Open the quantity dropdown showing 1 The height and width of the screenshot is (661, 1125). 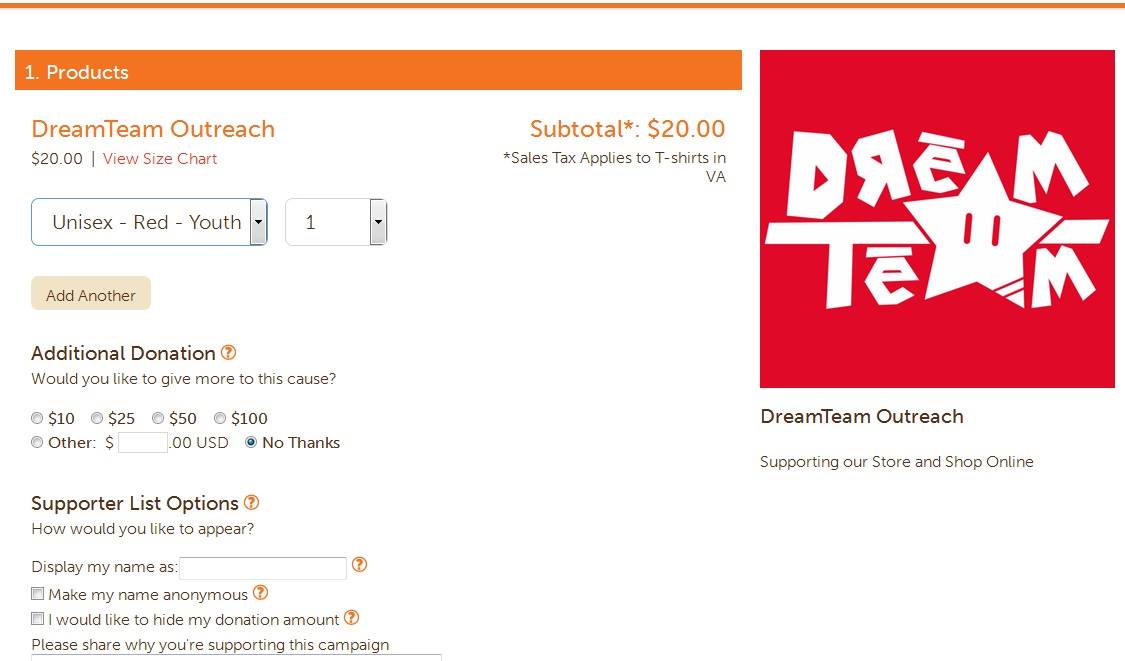point(336,222)
